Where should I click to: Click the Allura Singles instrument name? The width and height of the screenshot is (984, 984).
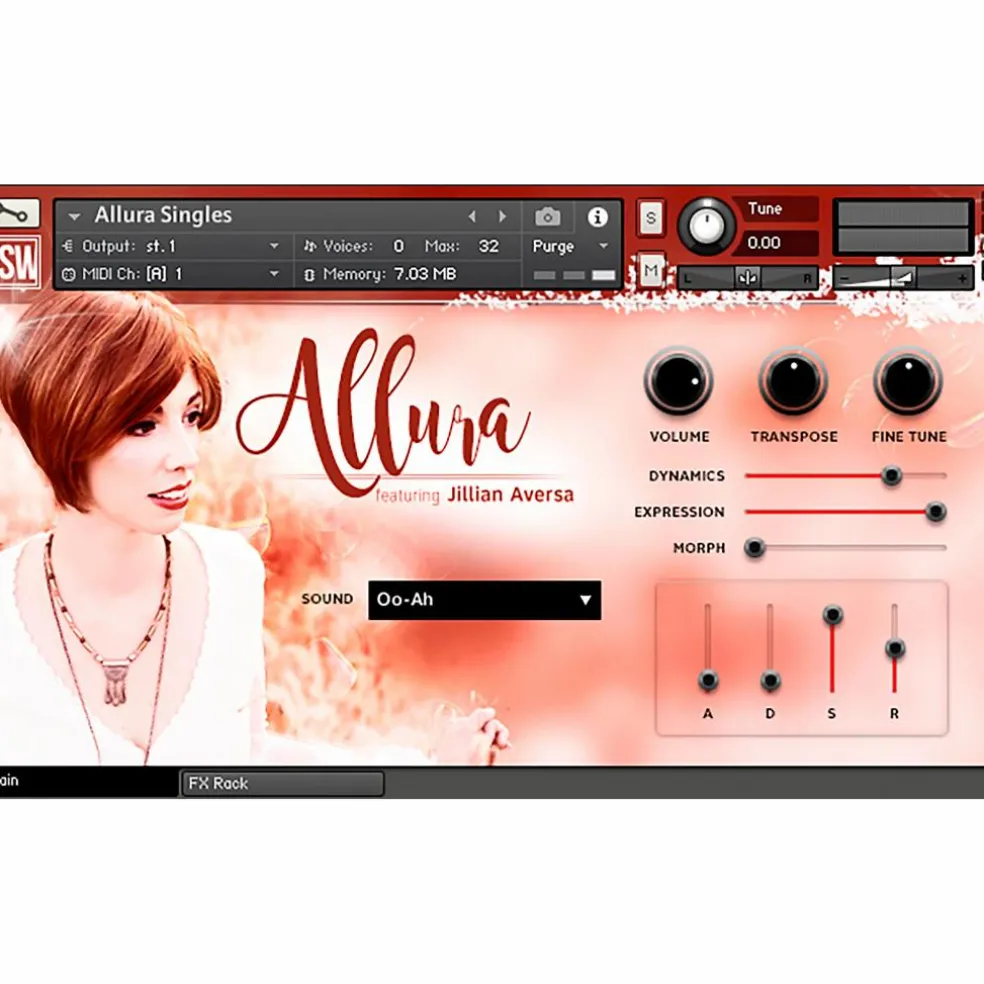click(x=163, y=215)
